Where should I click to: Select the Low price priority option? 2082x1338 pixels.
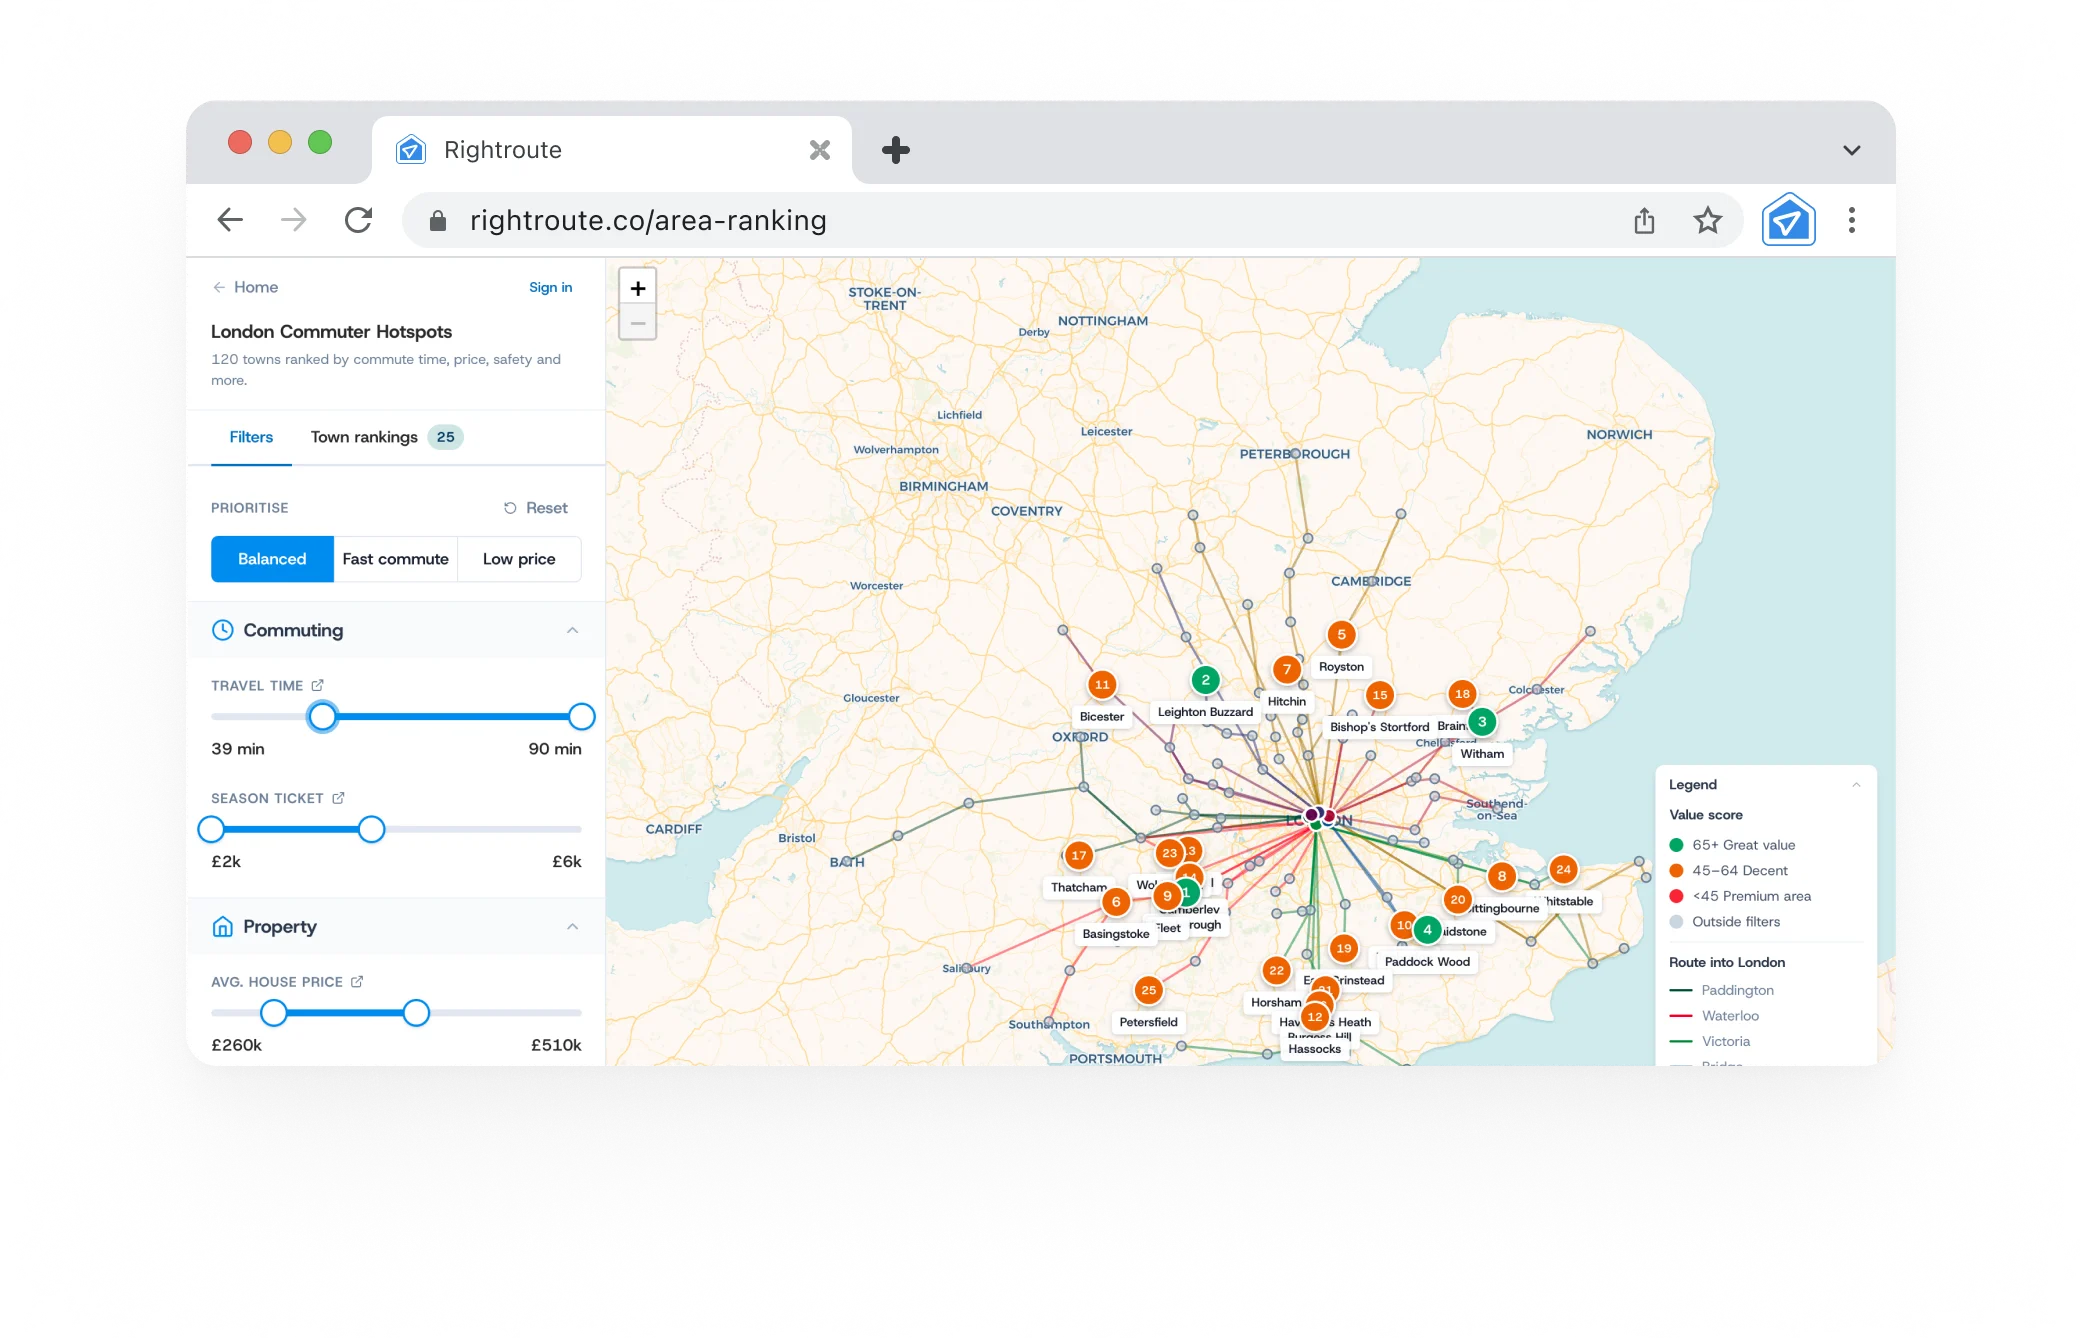click(519, 559)
